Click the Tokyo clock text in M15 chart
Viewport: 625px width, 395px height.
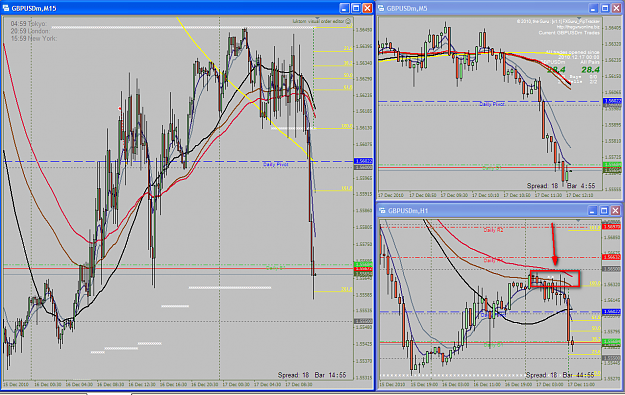[28, 24]
